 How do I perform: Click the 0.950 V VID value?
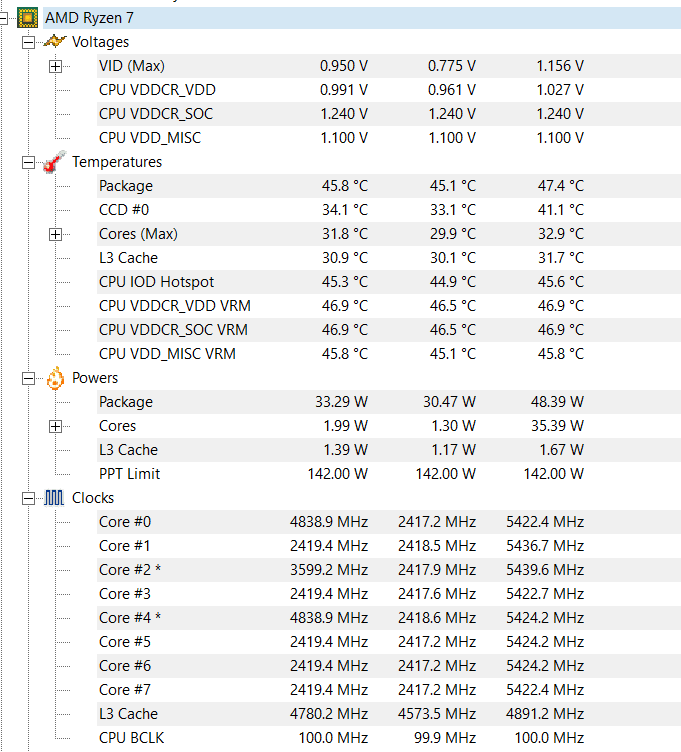[344, 66]
